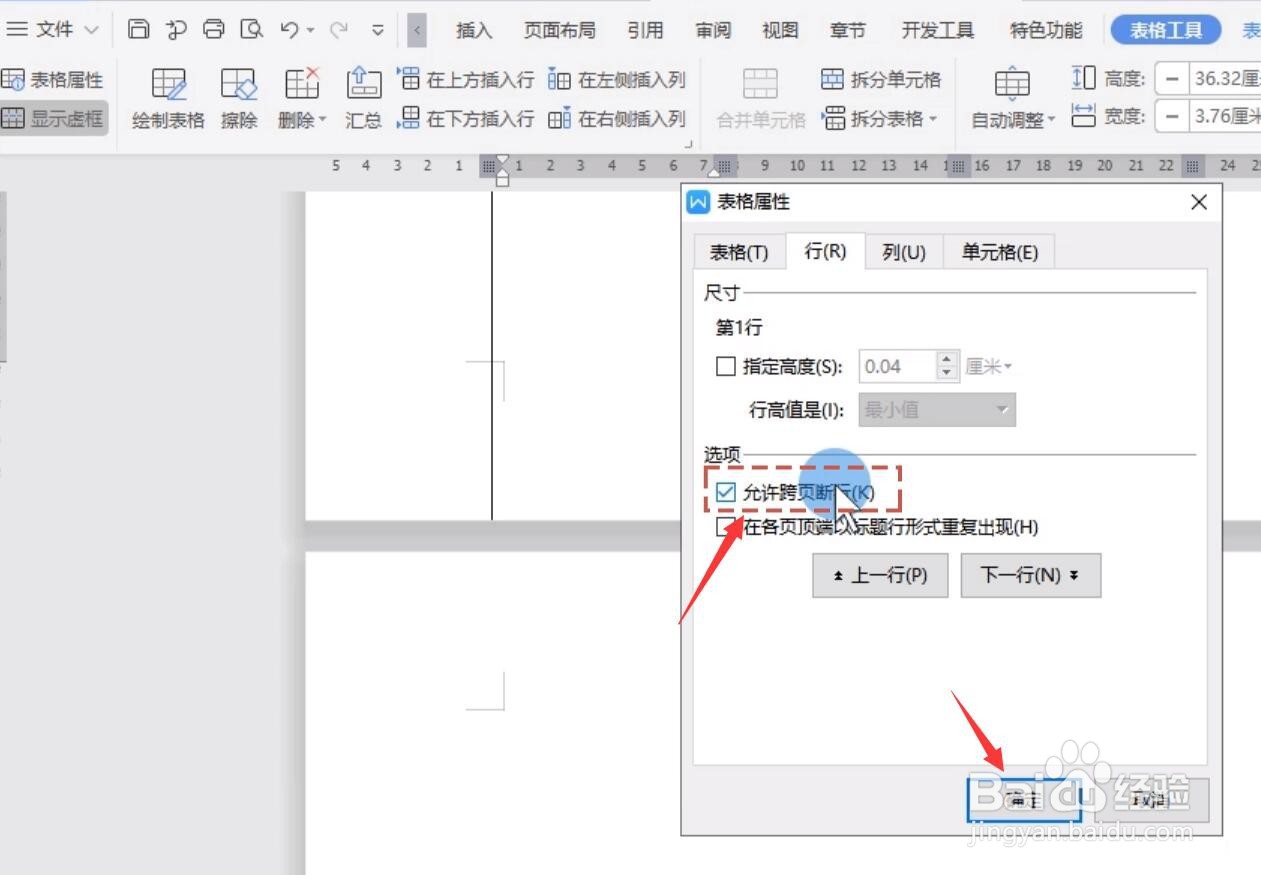Click the 汇总 summary icon

363,97
